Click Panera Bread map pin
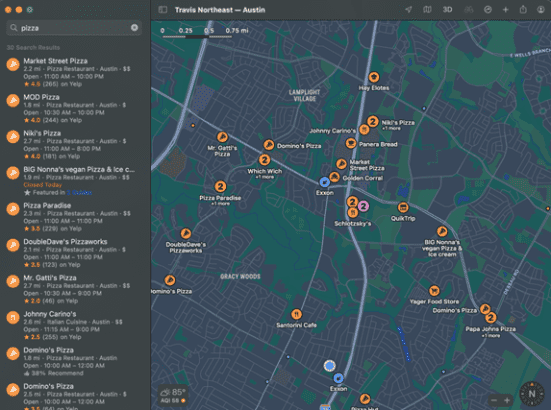Image resolution: width=551 pixels, height=410 pixels. click(x=350, y=143)
